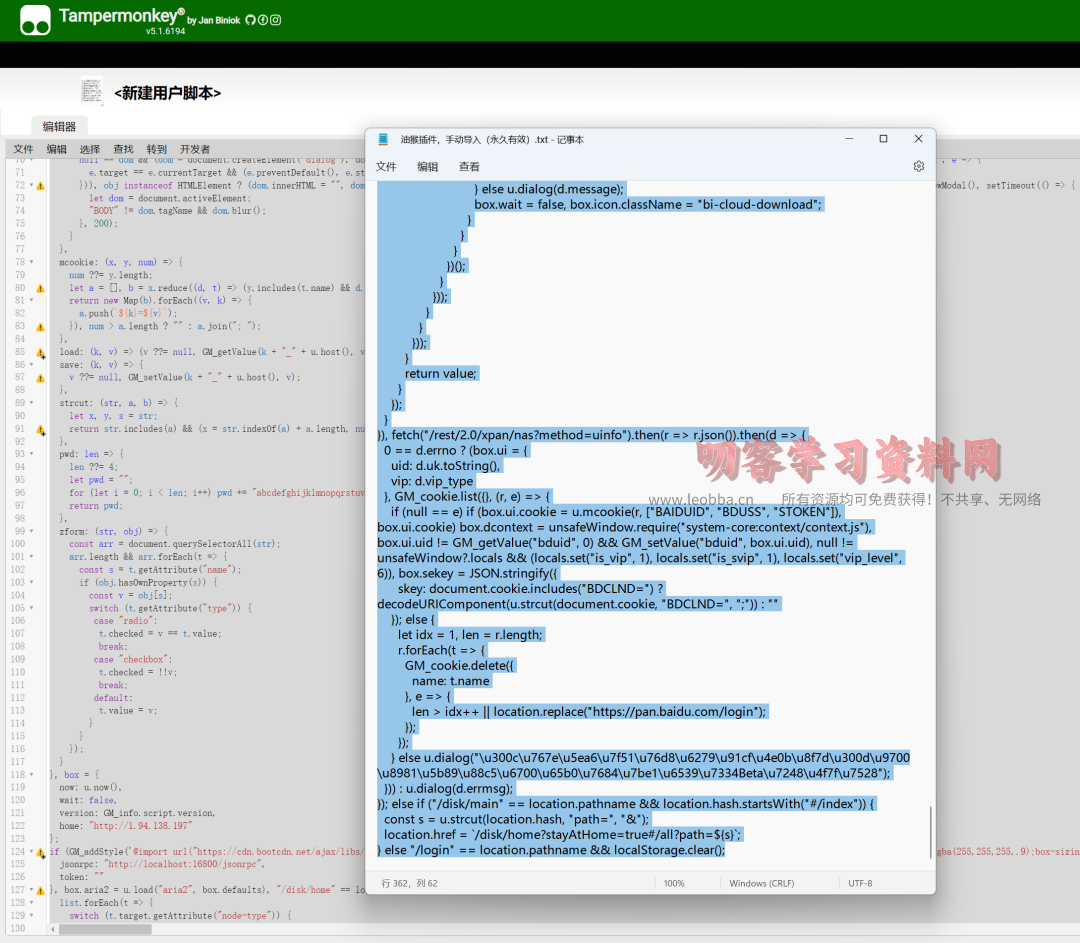
Task: Open the 开发者 menu in editor
Action: (194, 149)
